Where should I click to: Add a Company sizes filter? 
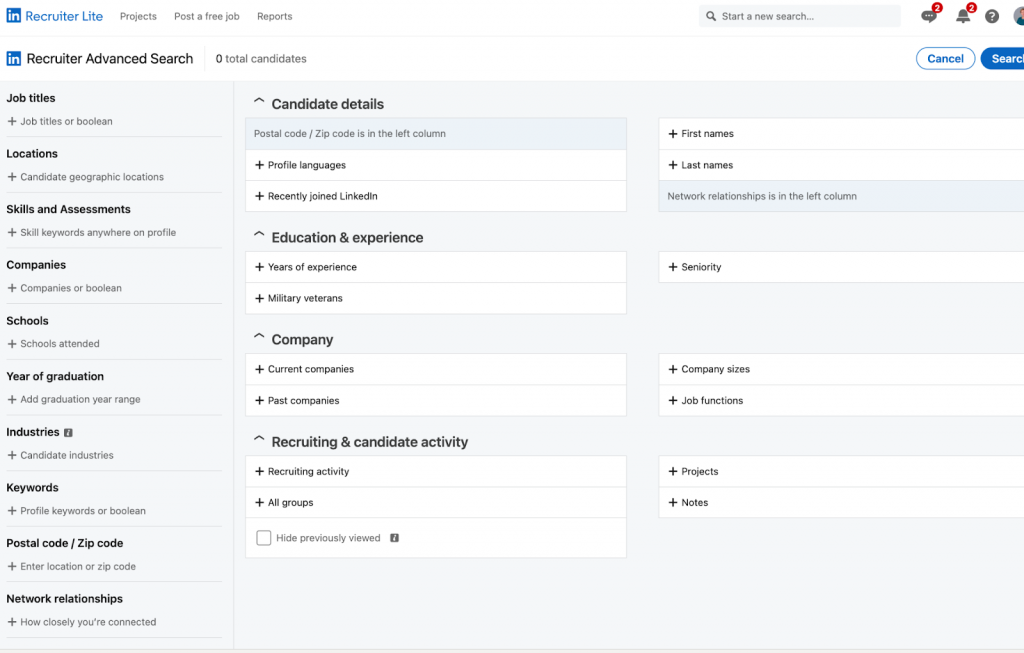[715, 369]
